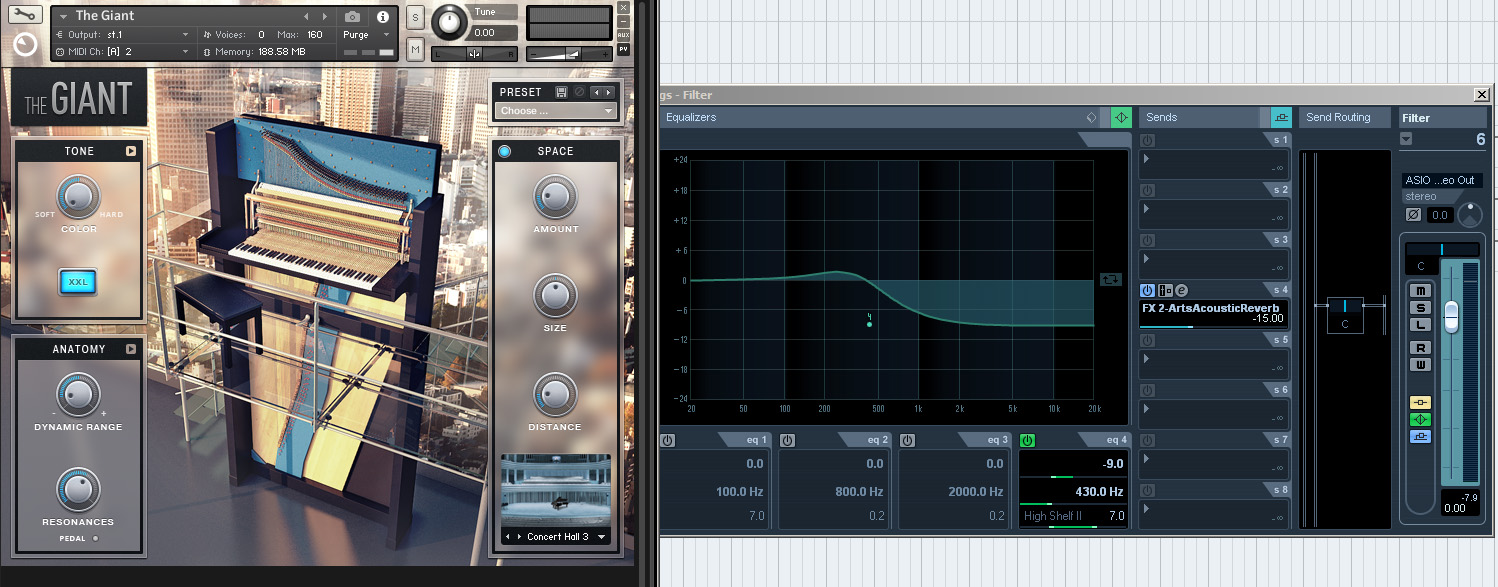Click Kontakt stereo pan slider
This screenshot has height=587, width=1498.
[475, 53]
